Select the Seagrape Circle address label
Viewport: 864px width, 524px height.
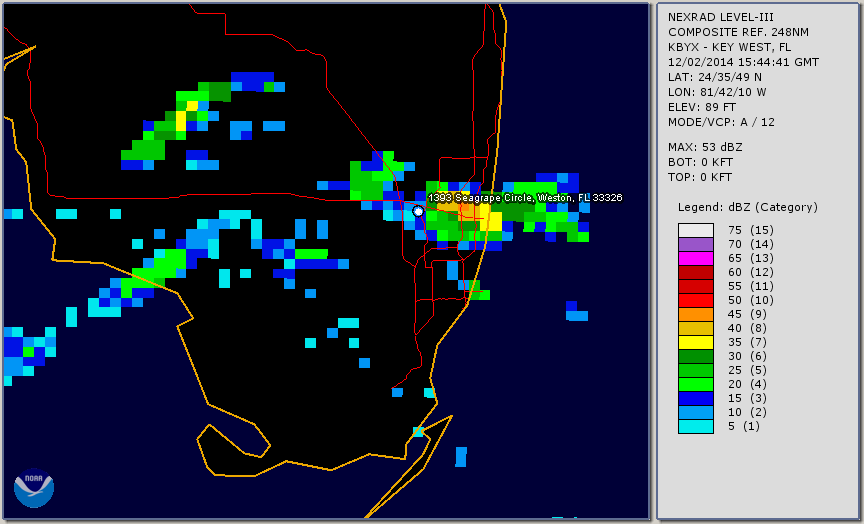tap(525, 198)
